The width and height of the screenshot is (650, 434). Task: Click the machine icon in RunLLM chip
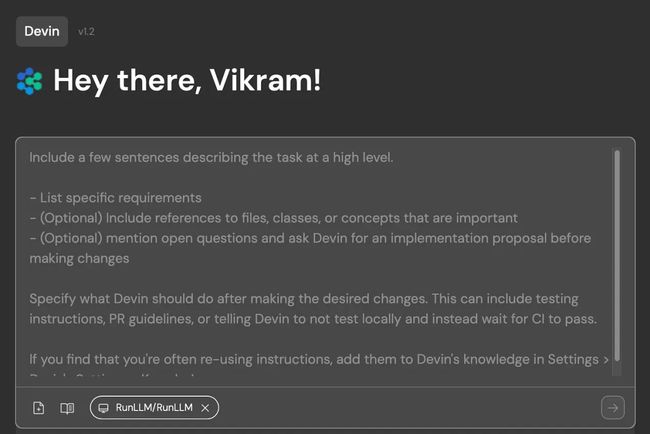103,408
